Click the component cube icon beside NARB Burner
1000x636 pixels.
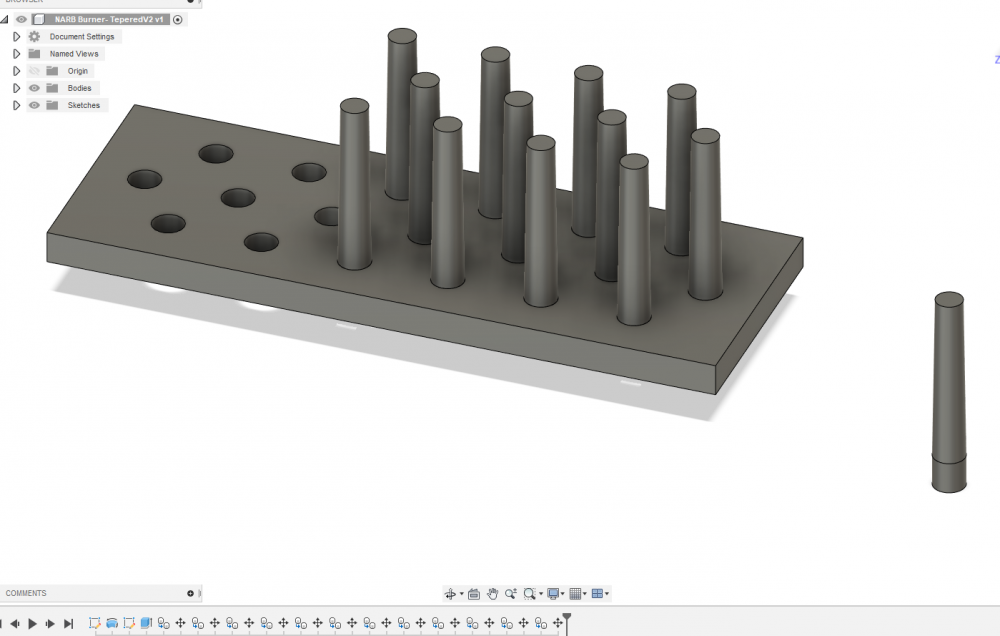click(38, 20)
